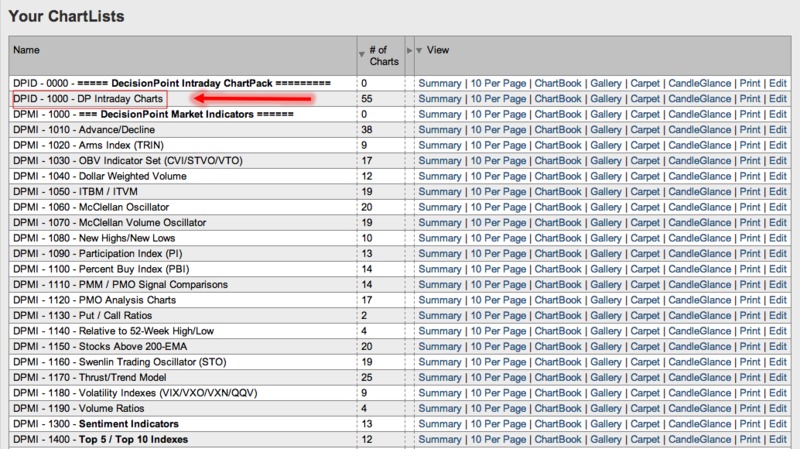Print the DPMI - 1300 Sentiment Indicators list
Viewport: 800px width, 449px height.
click(749, 424)
